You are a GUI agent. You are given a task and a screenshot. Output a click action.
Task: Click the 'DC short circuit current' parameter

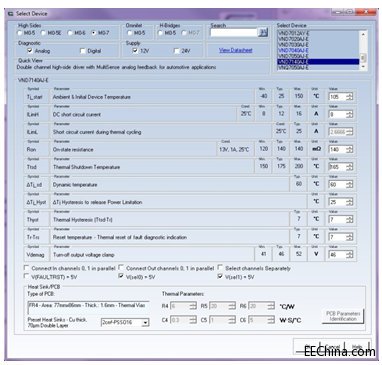click(x=77, y=114)
